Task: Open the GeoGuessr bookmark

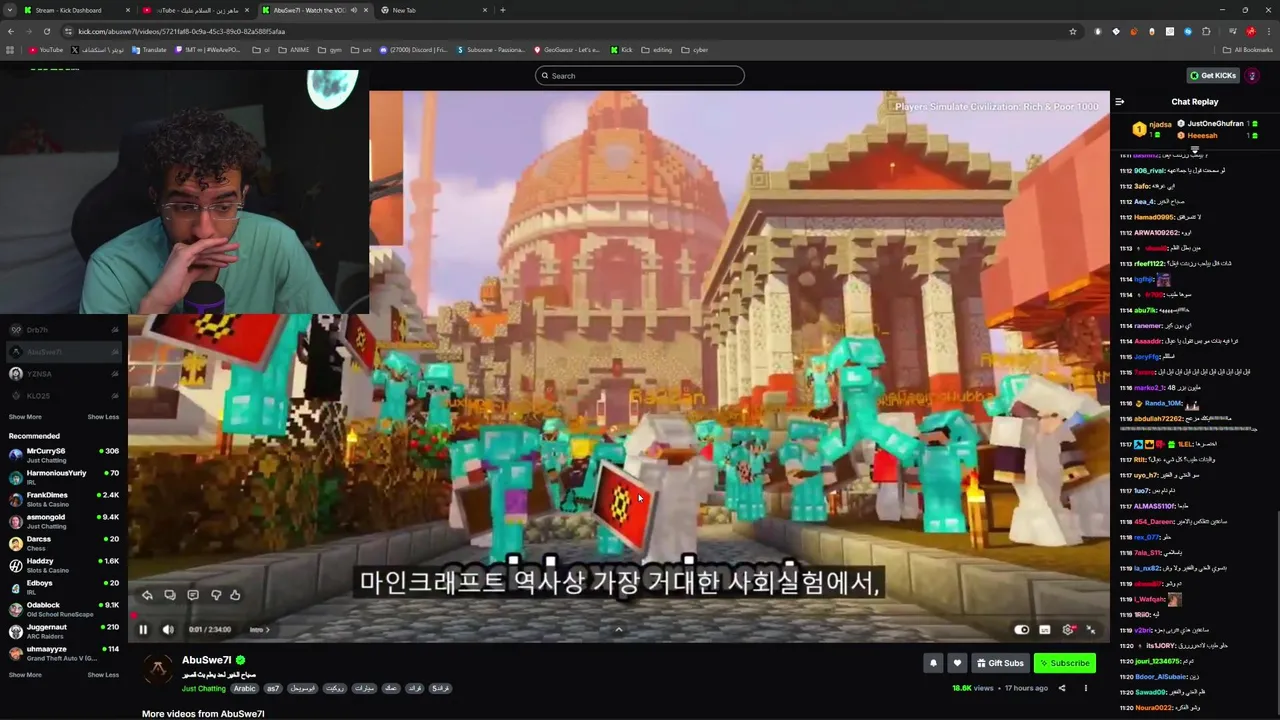Action: pos(567,50)
